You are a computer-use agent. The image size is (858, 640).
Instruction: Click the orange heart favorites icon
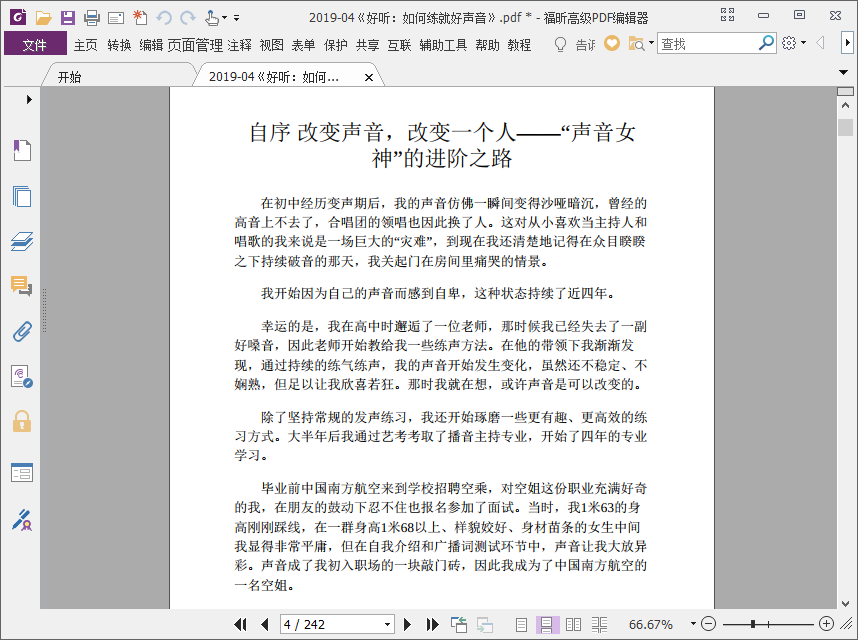612,43
